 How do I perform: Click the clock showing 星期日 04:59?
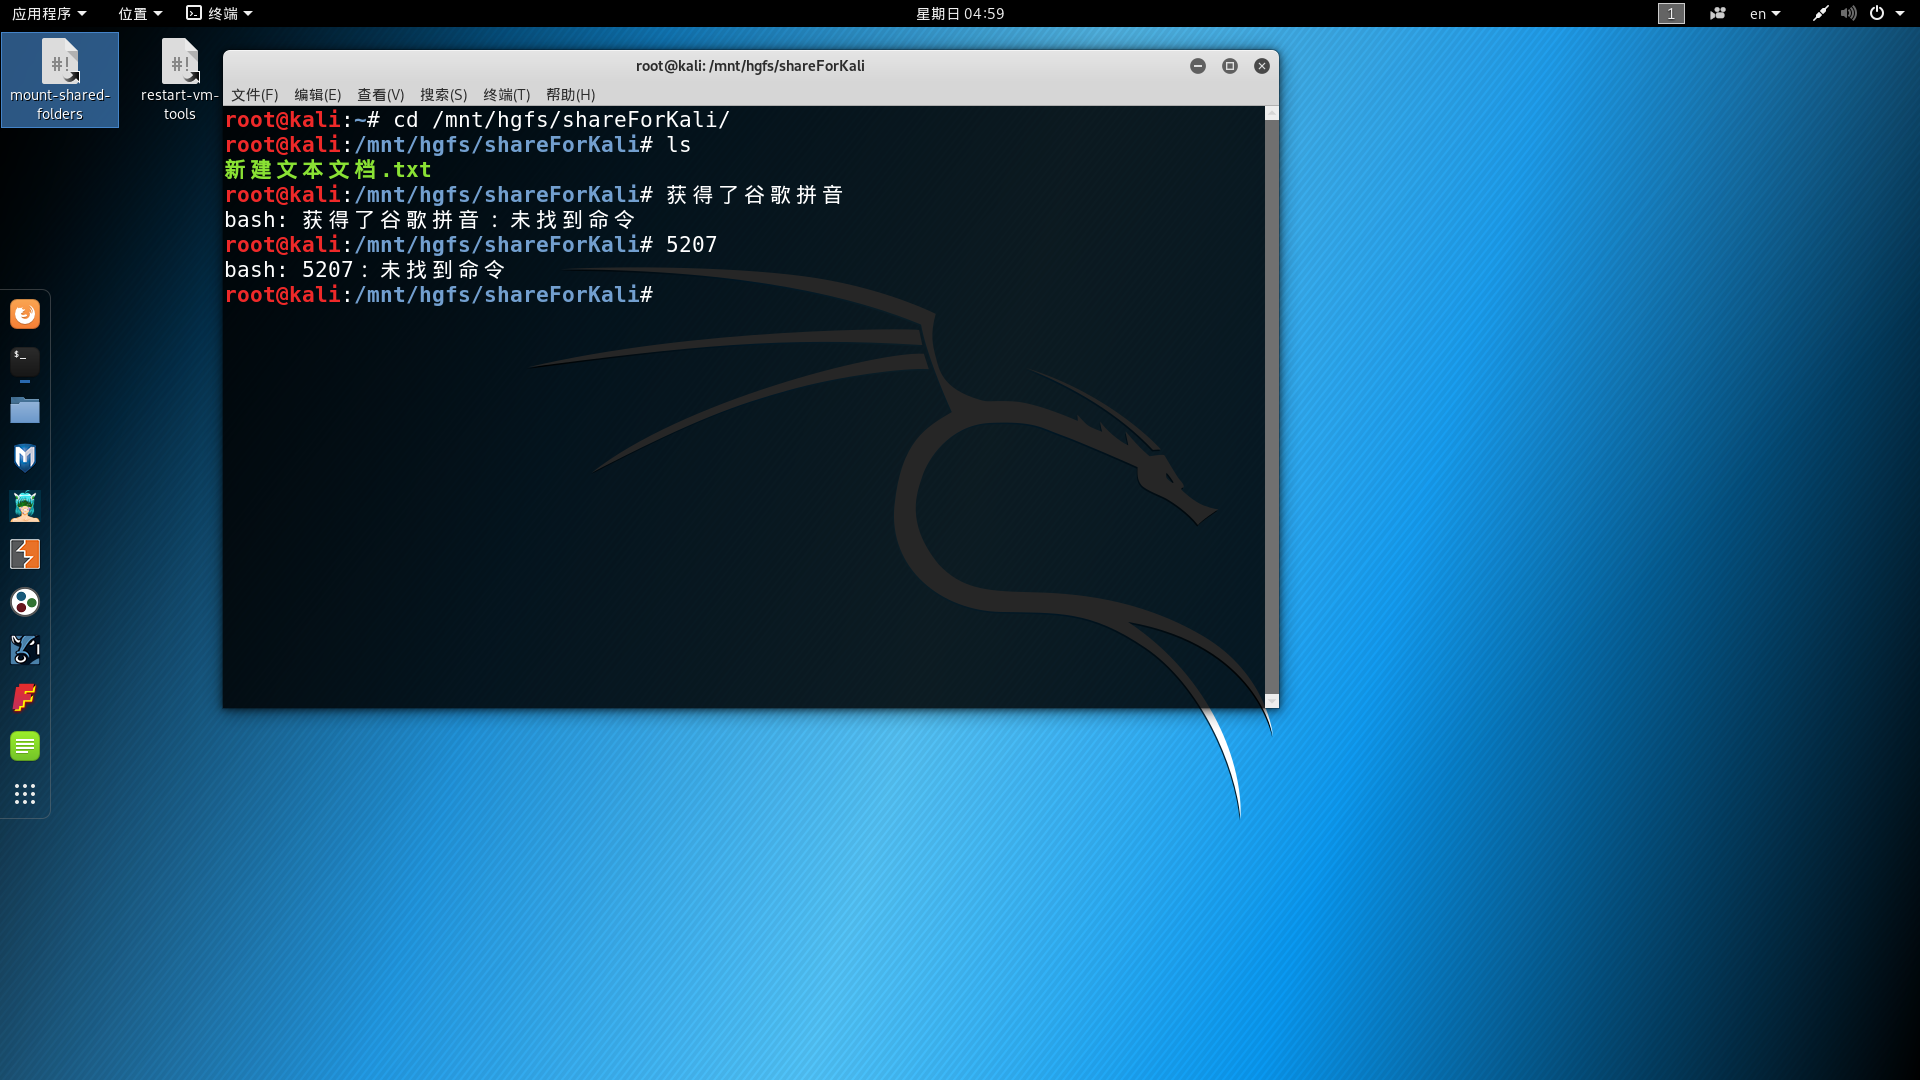959,13
